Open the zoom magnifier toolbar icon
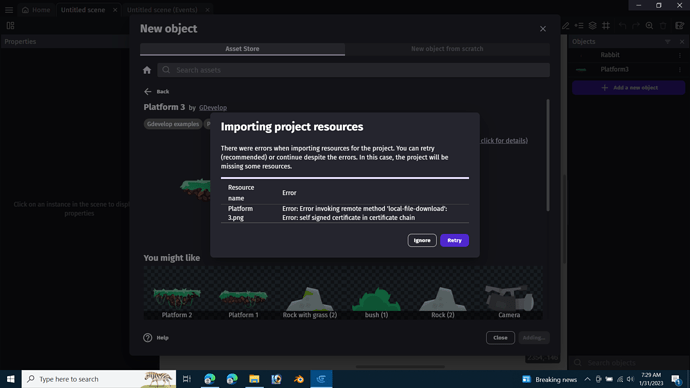Image resolution: width=690 pixels, height=388 pixels. click(649, 26)
